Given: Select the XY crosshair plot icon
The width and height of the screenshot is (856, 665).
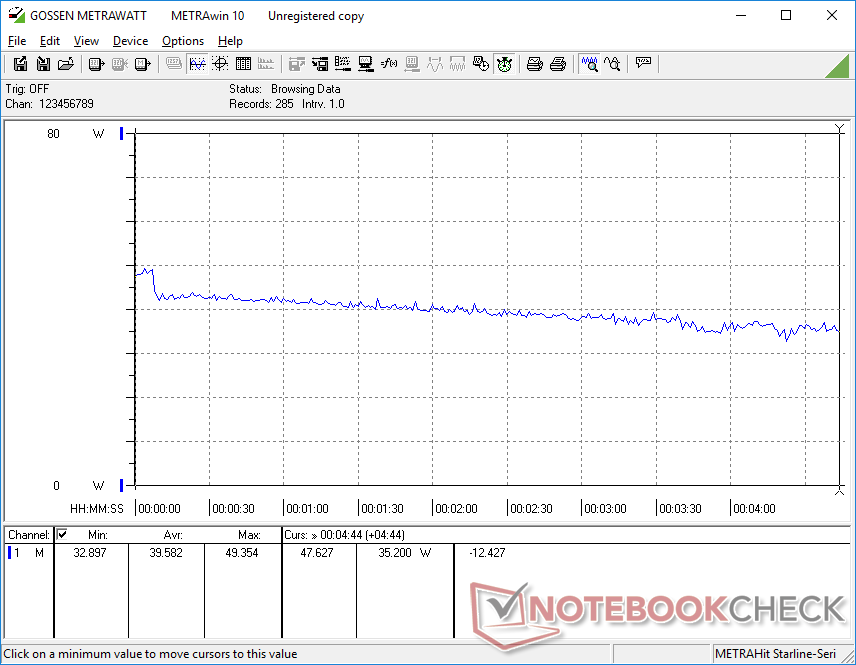Looking at the screenshot, I should (x=220, y=64).
